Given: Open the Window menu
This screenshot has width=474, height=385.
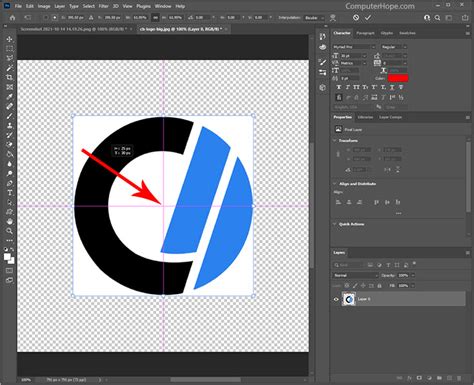Looking at the screenshot, I should 163,6.
